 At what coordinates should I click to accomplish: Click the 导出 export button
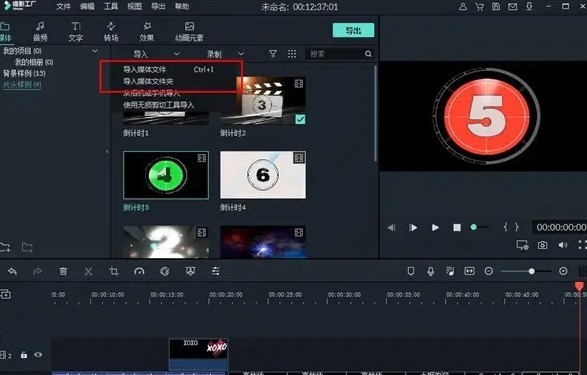tap(353, 30)
